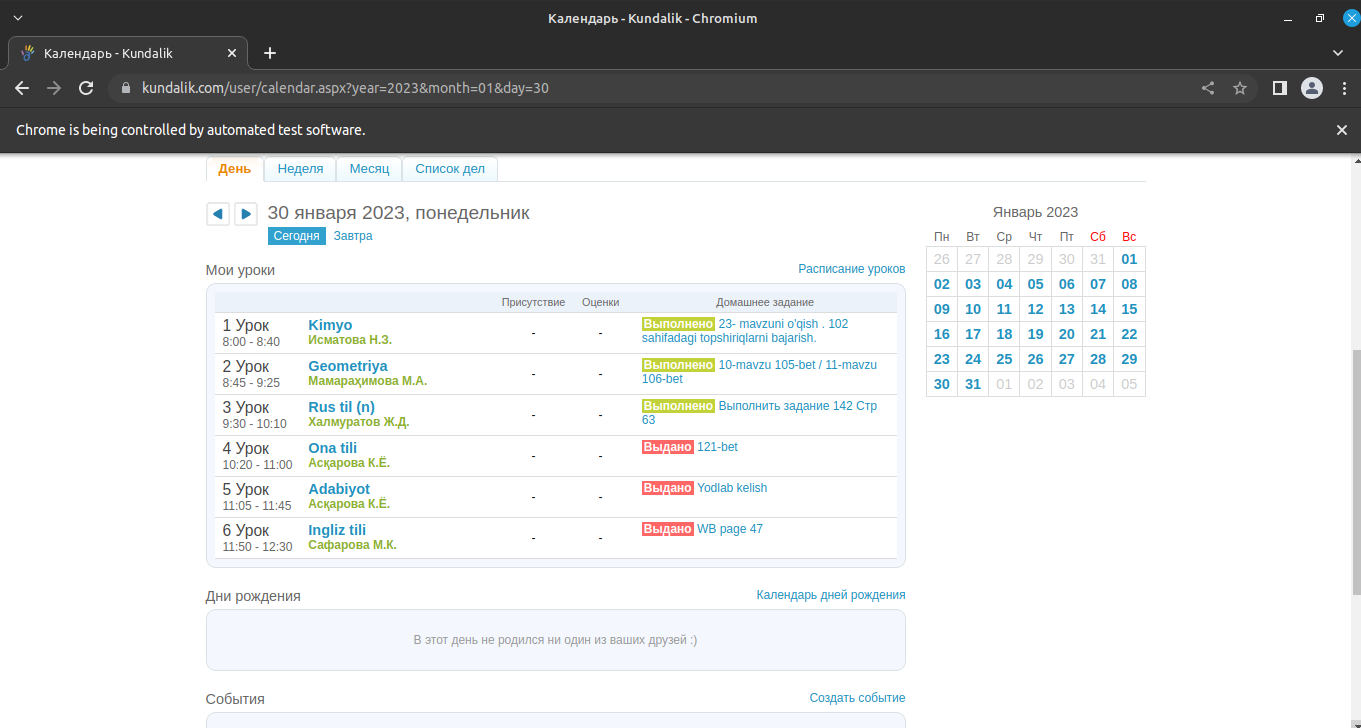Open Geometriya lesson
1361x728 pixels.
click(348, 366)
